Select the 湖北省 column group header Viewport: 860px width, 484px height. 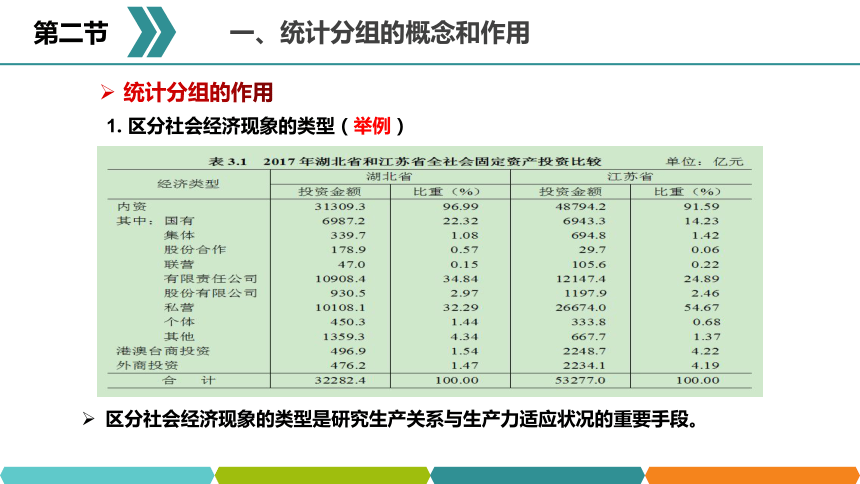tap(389, 177)
